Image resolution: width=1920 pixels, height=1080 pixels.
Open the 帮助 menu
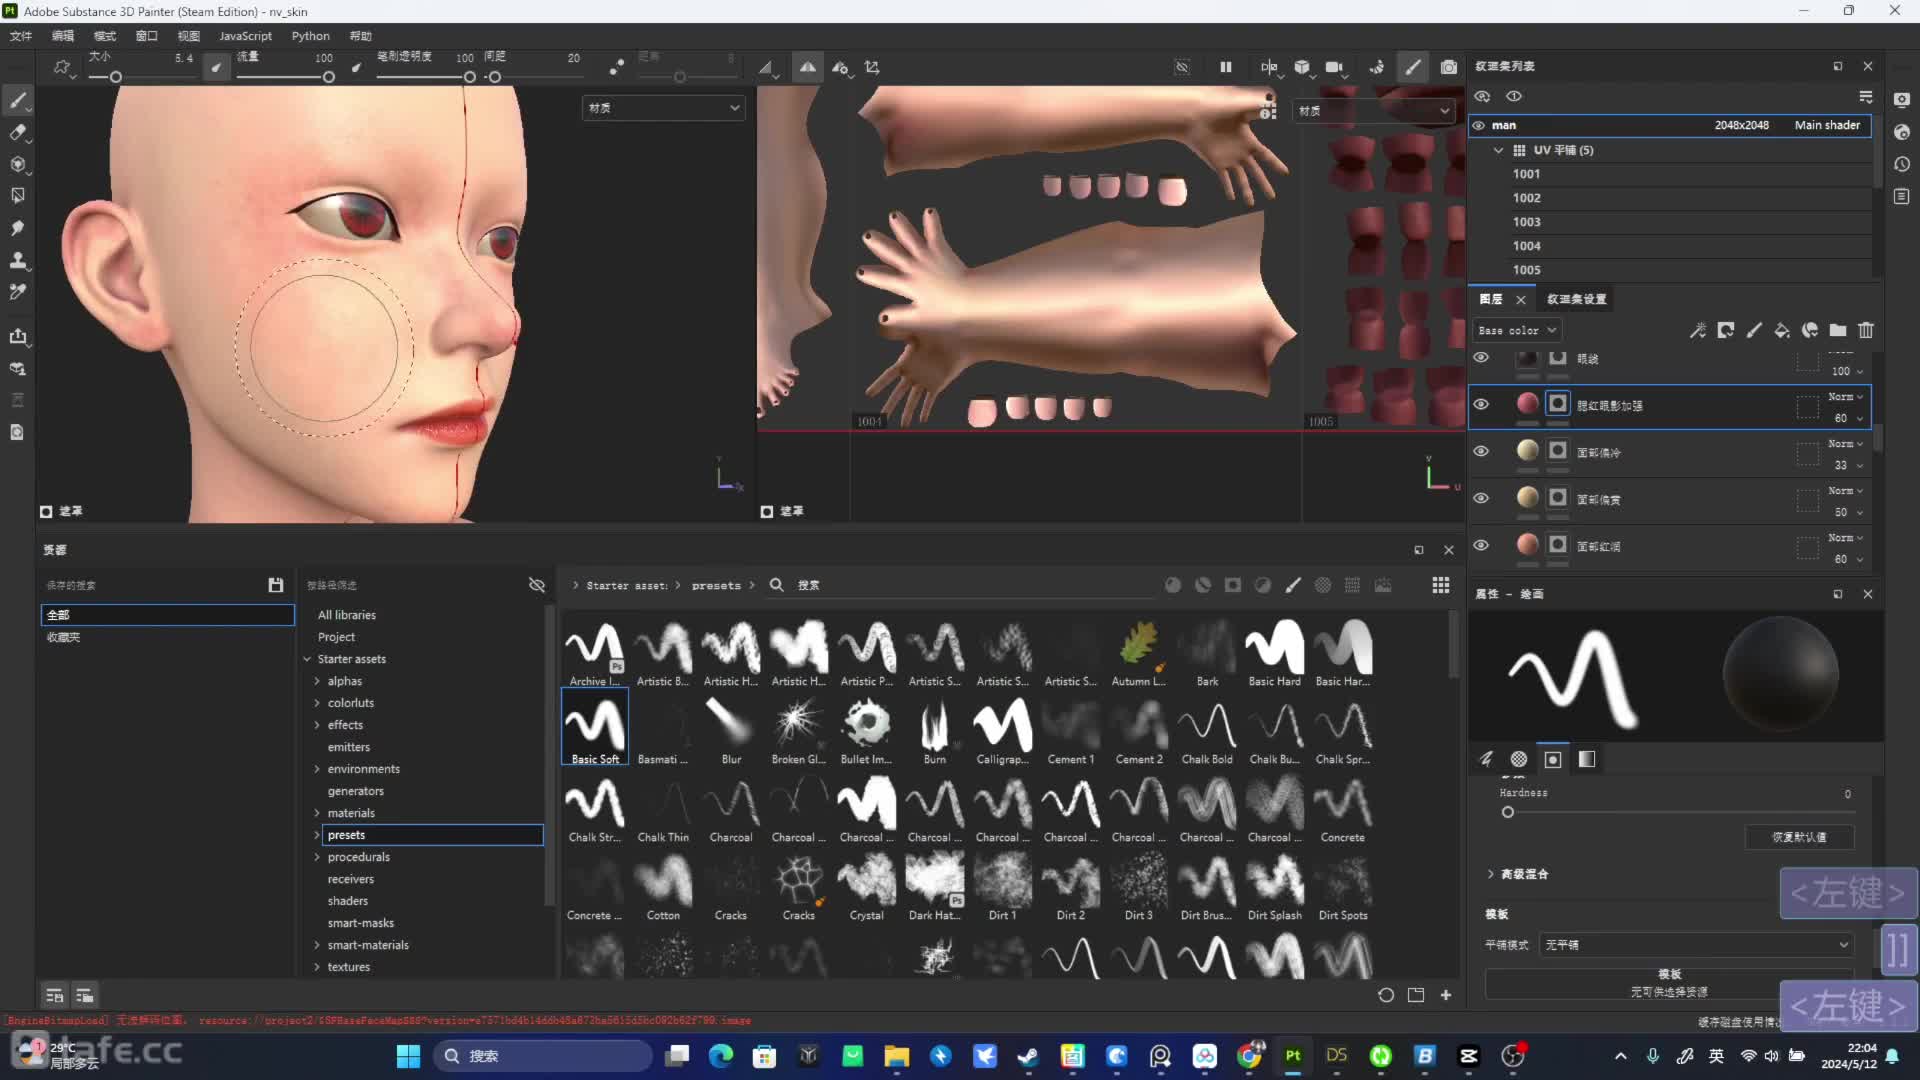(x=361, y=36)
